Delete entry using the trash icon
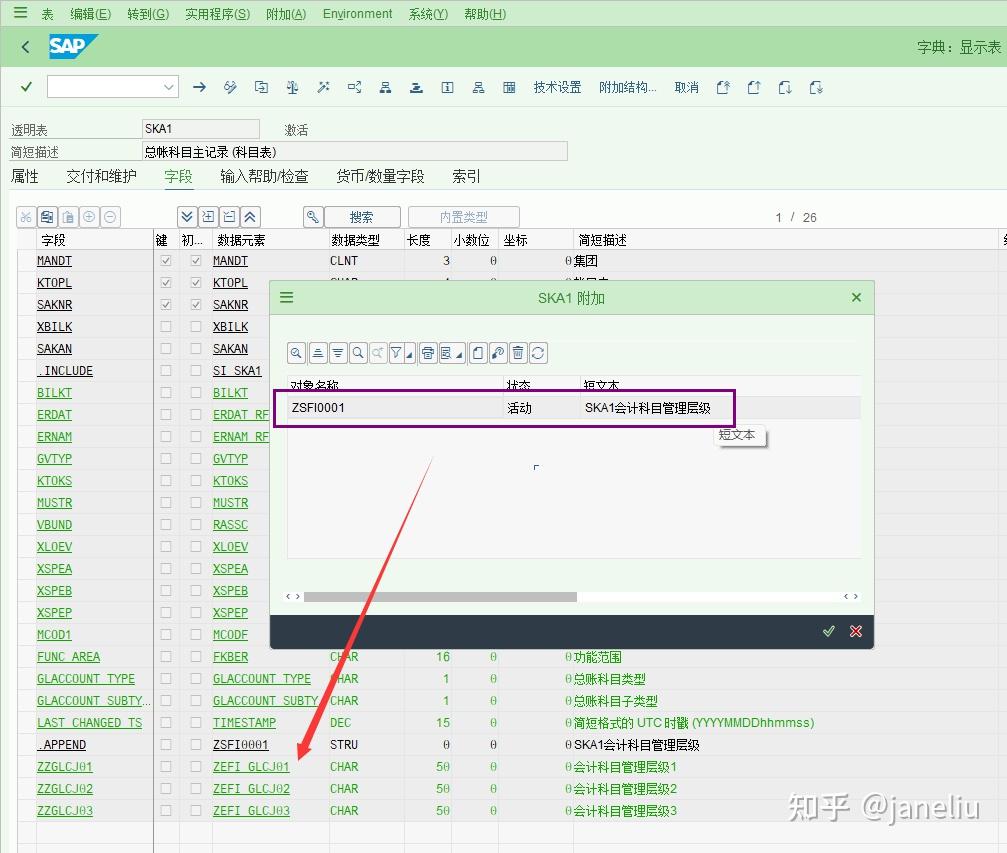1007x853 pixels. click(518, 353)
